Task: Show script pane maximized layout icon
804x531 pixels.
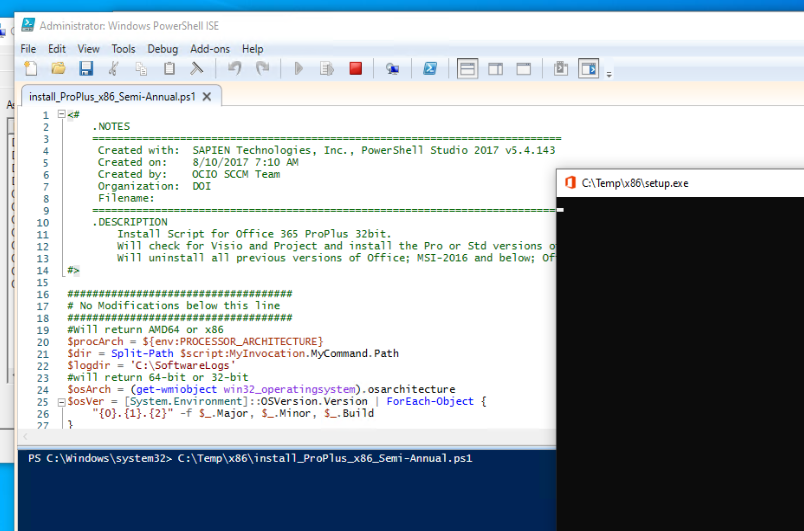Action: [524, 68]
